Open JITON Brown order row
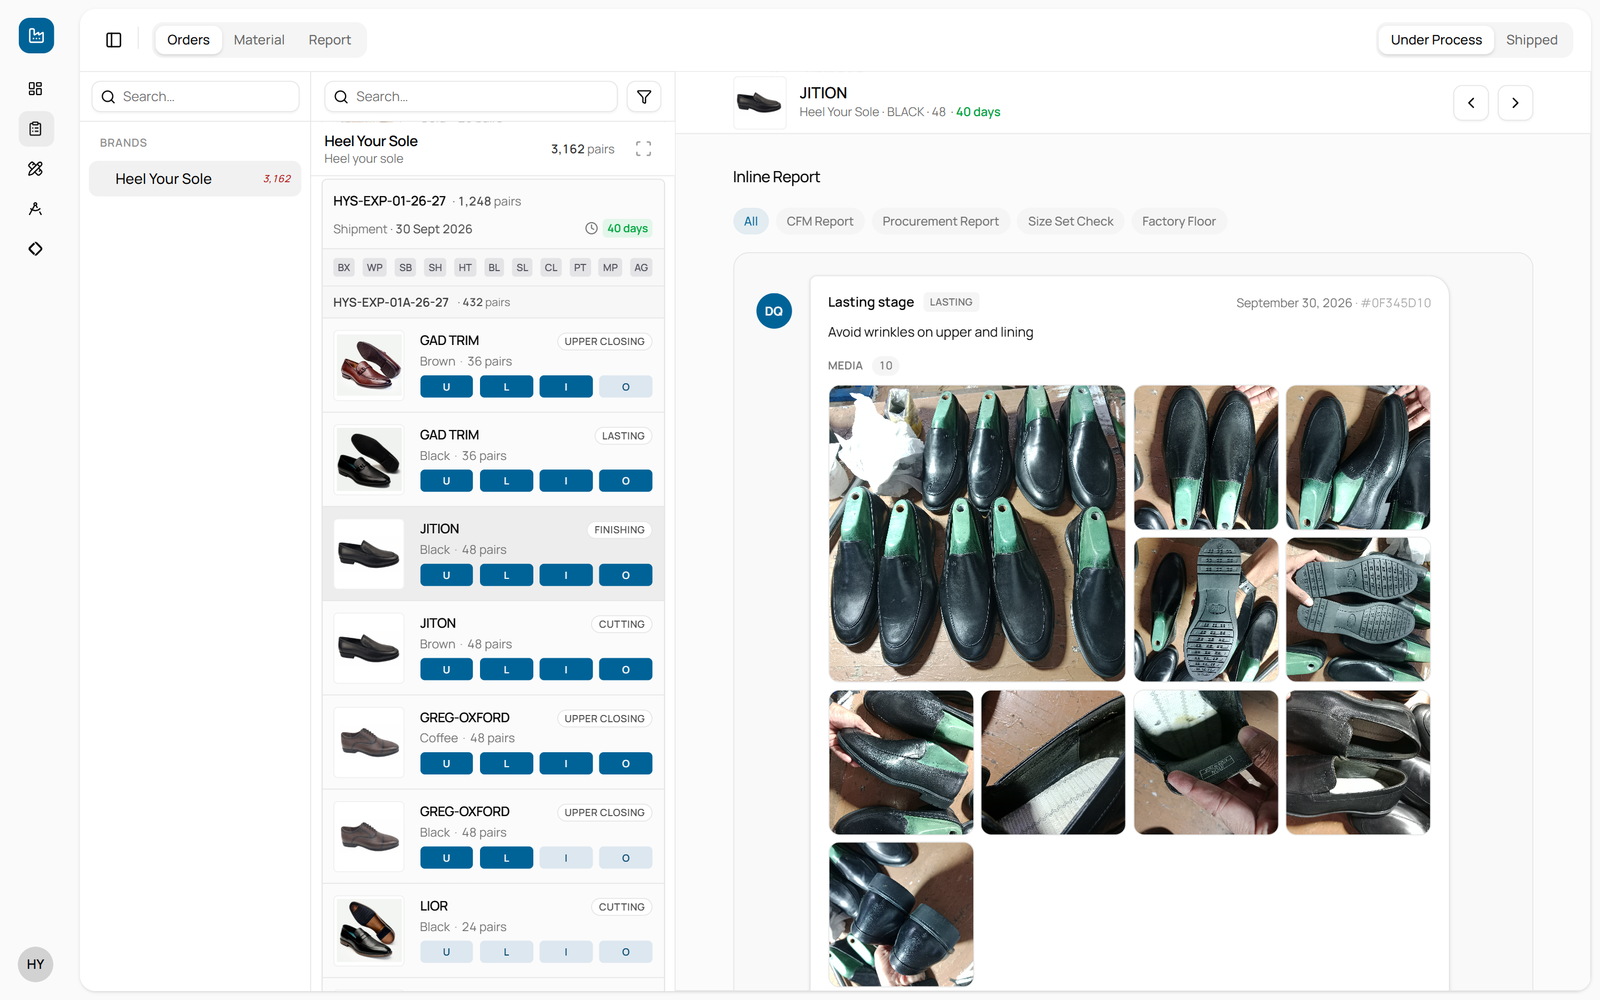 [493, 648]
